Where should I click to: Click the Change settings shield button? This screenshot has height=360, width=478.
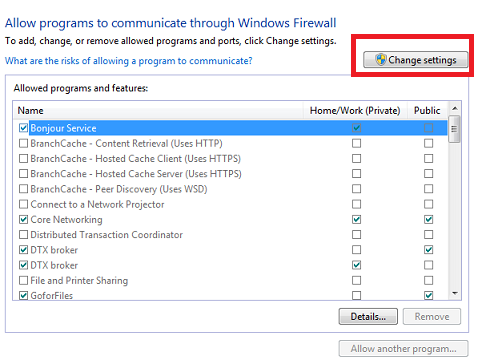coord(415,60)
